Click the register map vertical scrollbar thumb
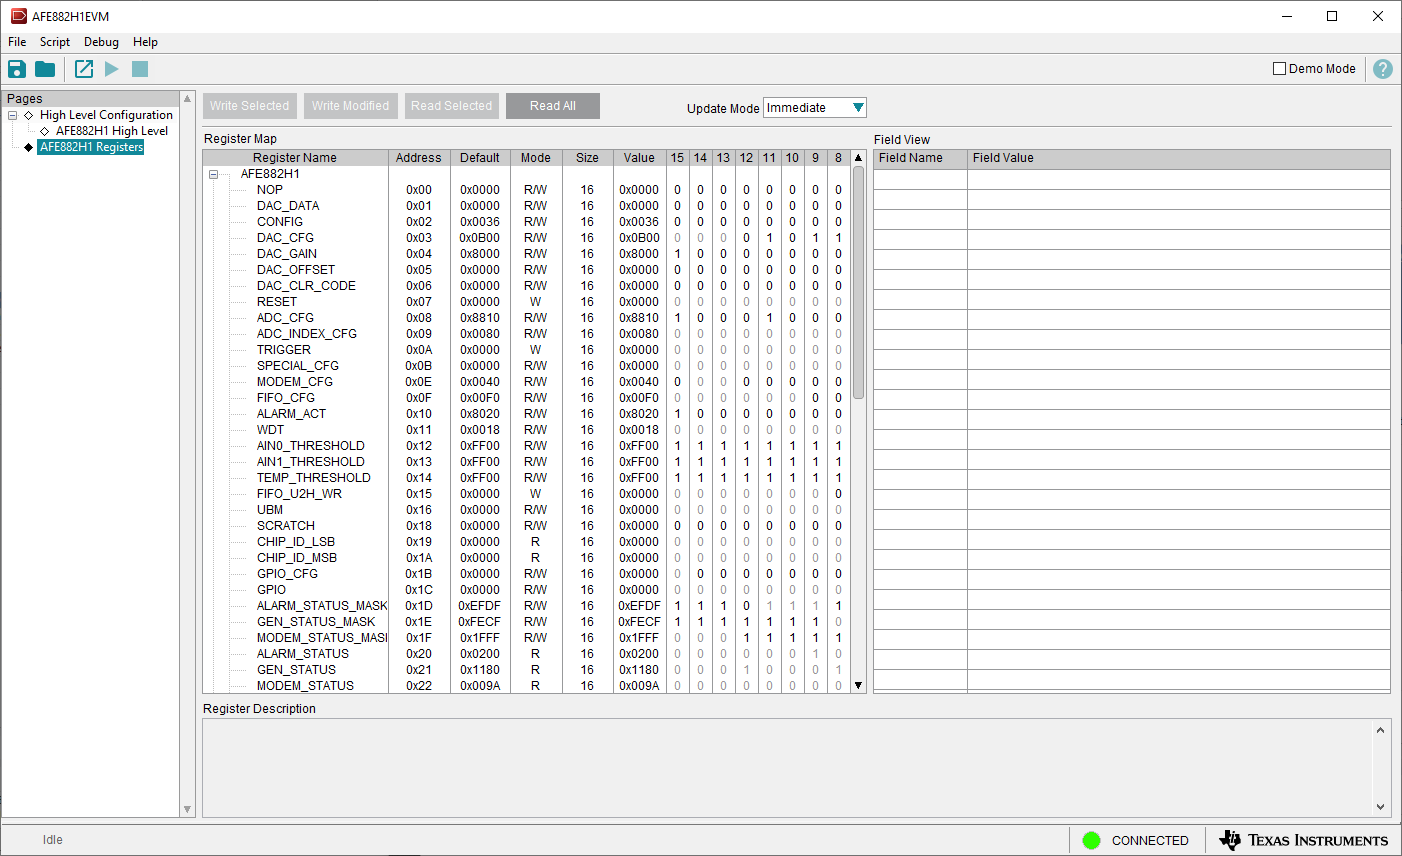The image size is (1402, 856). tap(858, 283)
